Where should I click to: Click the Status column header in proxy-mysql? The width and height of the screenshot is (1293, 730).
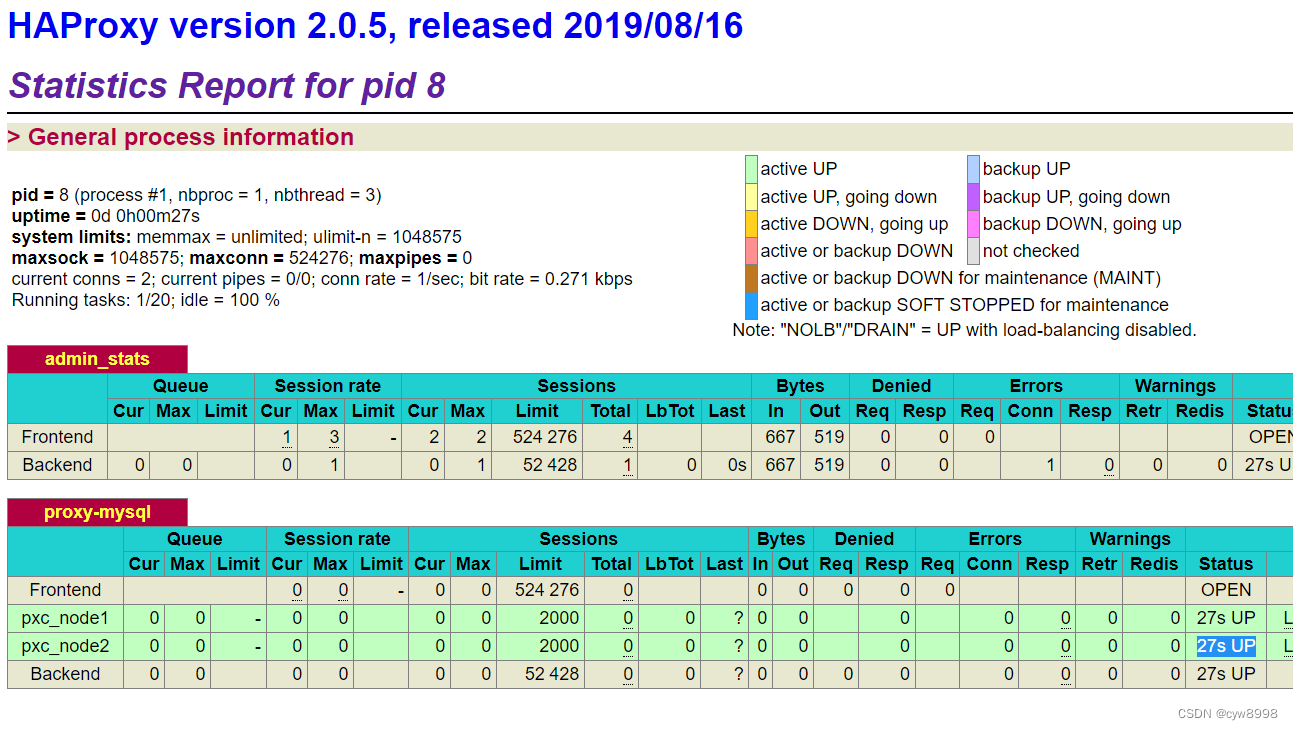click(x=1226, y=564)
